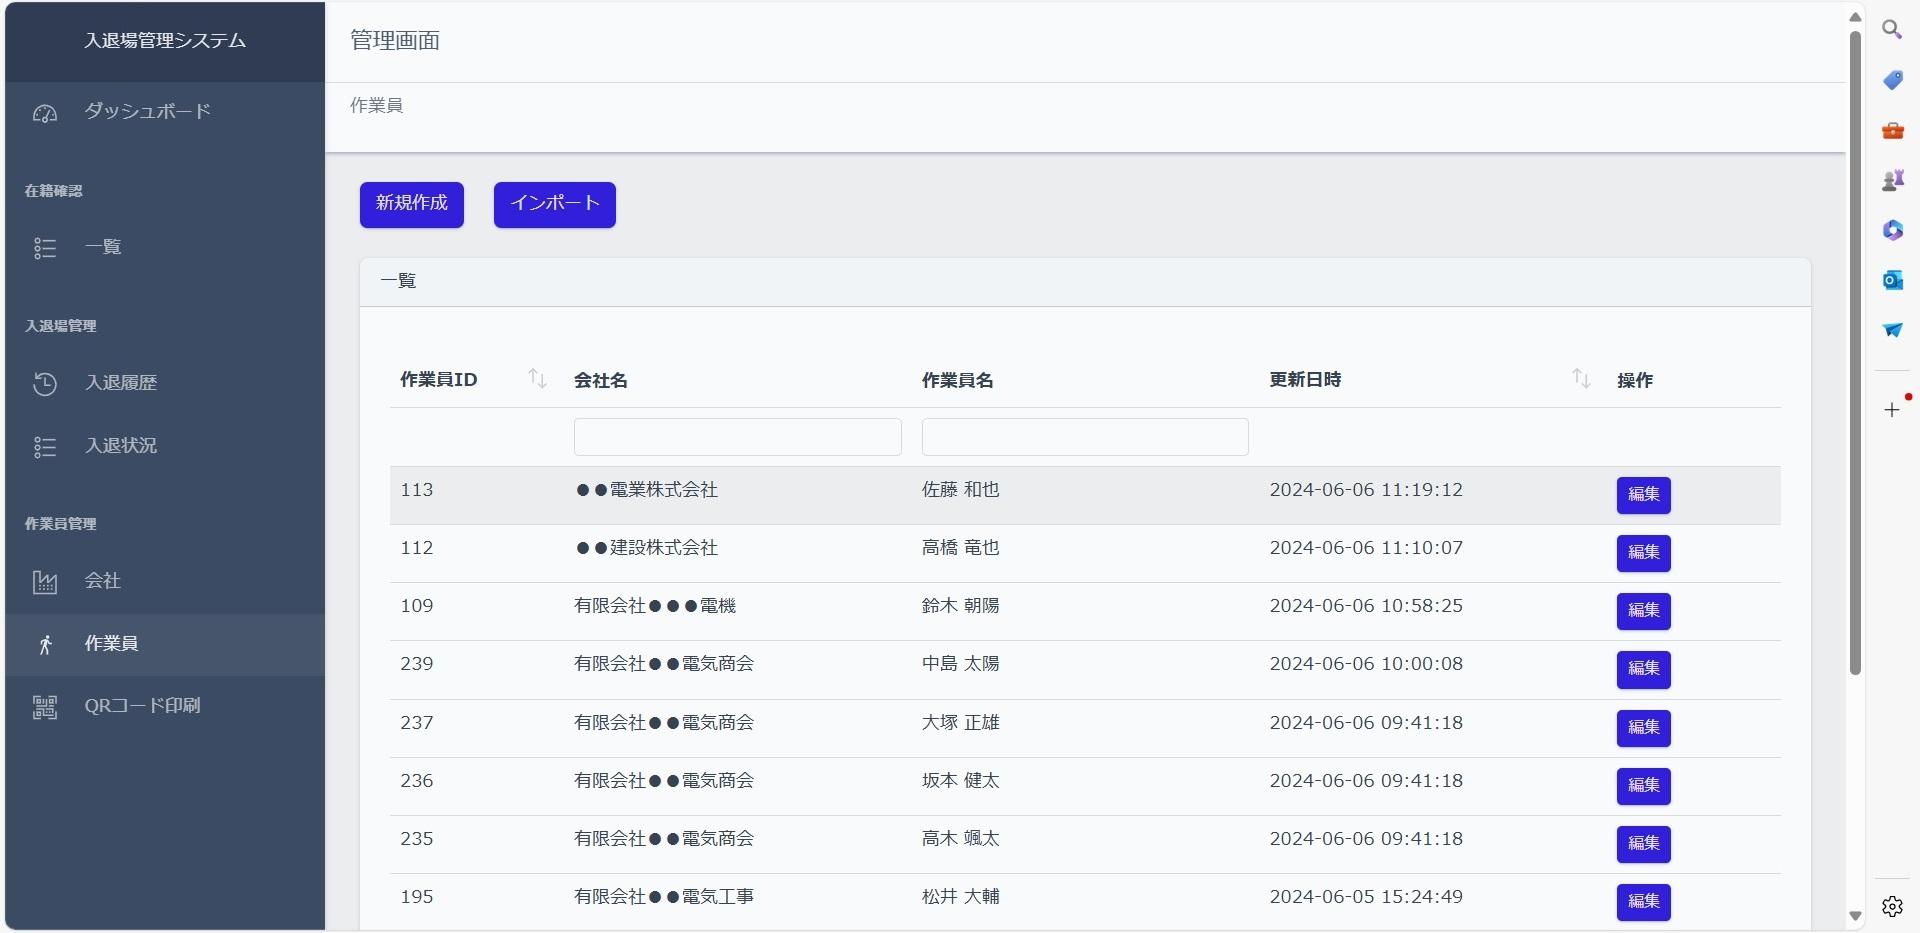Open the browser sidebar search icon
The image size is (1920, 933).
click(x=1892, y=30)
